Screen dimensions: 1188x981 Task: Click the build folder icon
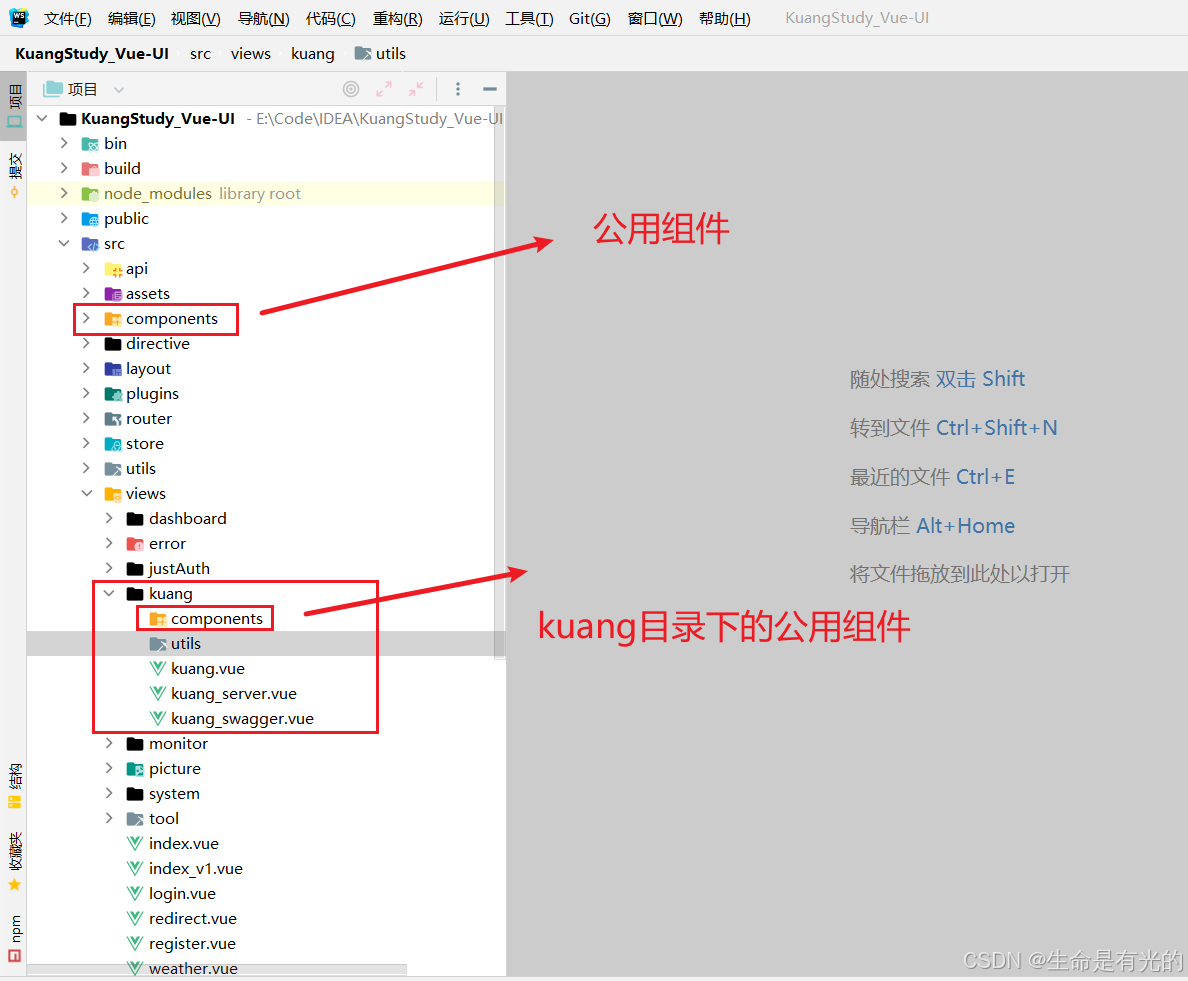tap(90, 169)
